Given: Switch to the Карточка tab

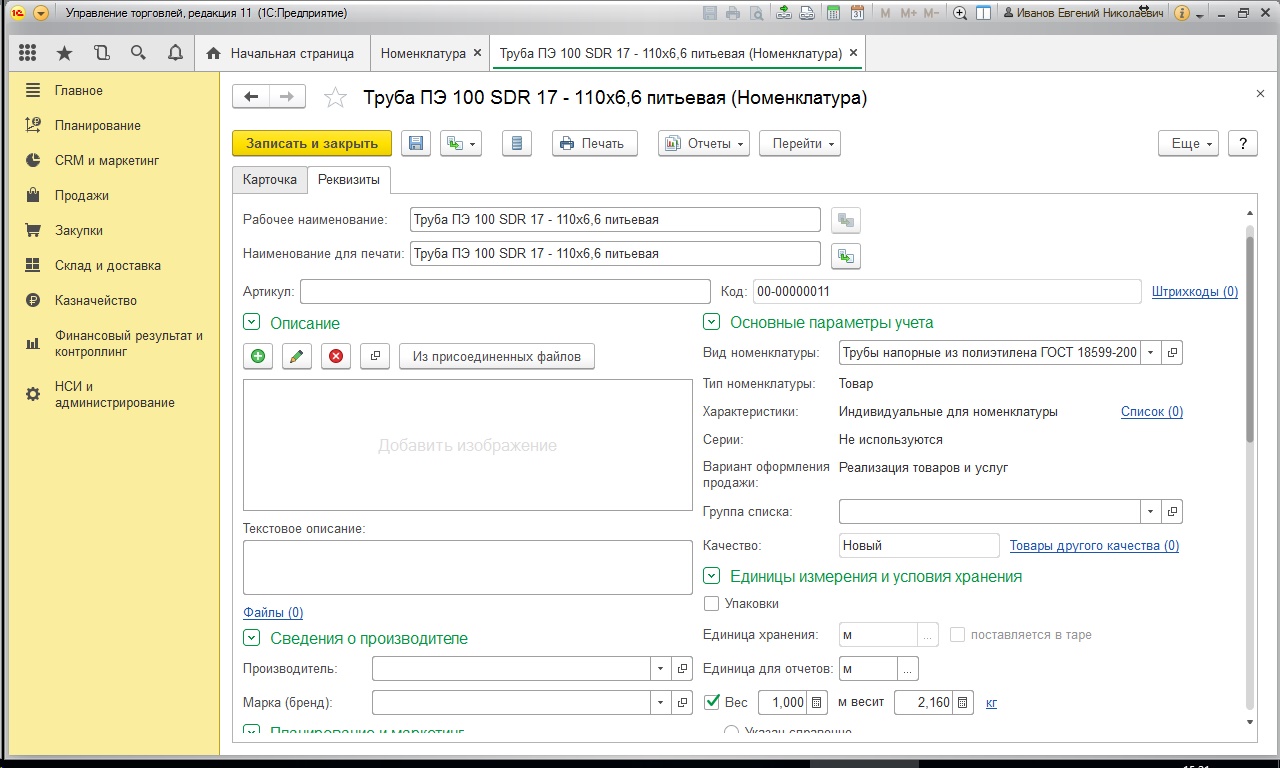Looking at the screenshot, I should tap(269, 179).
